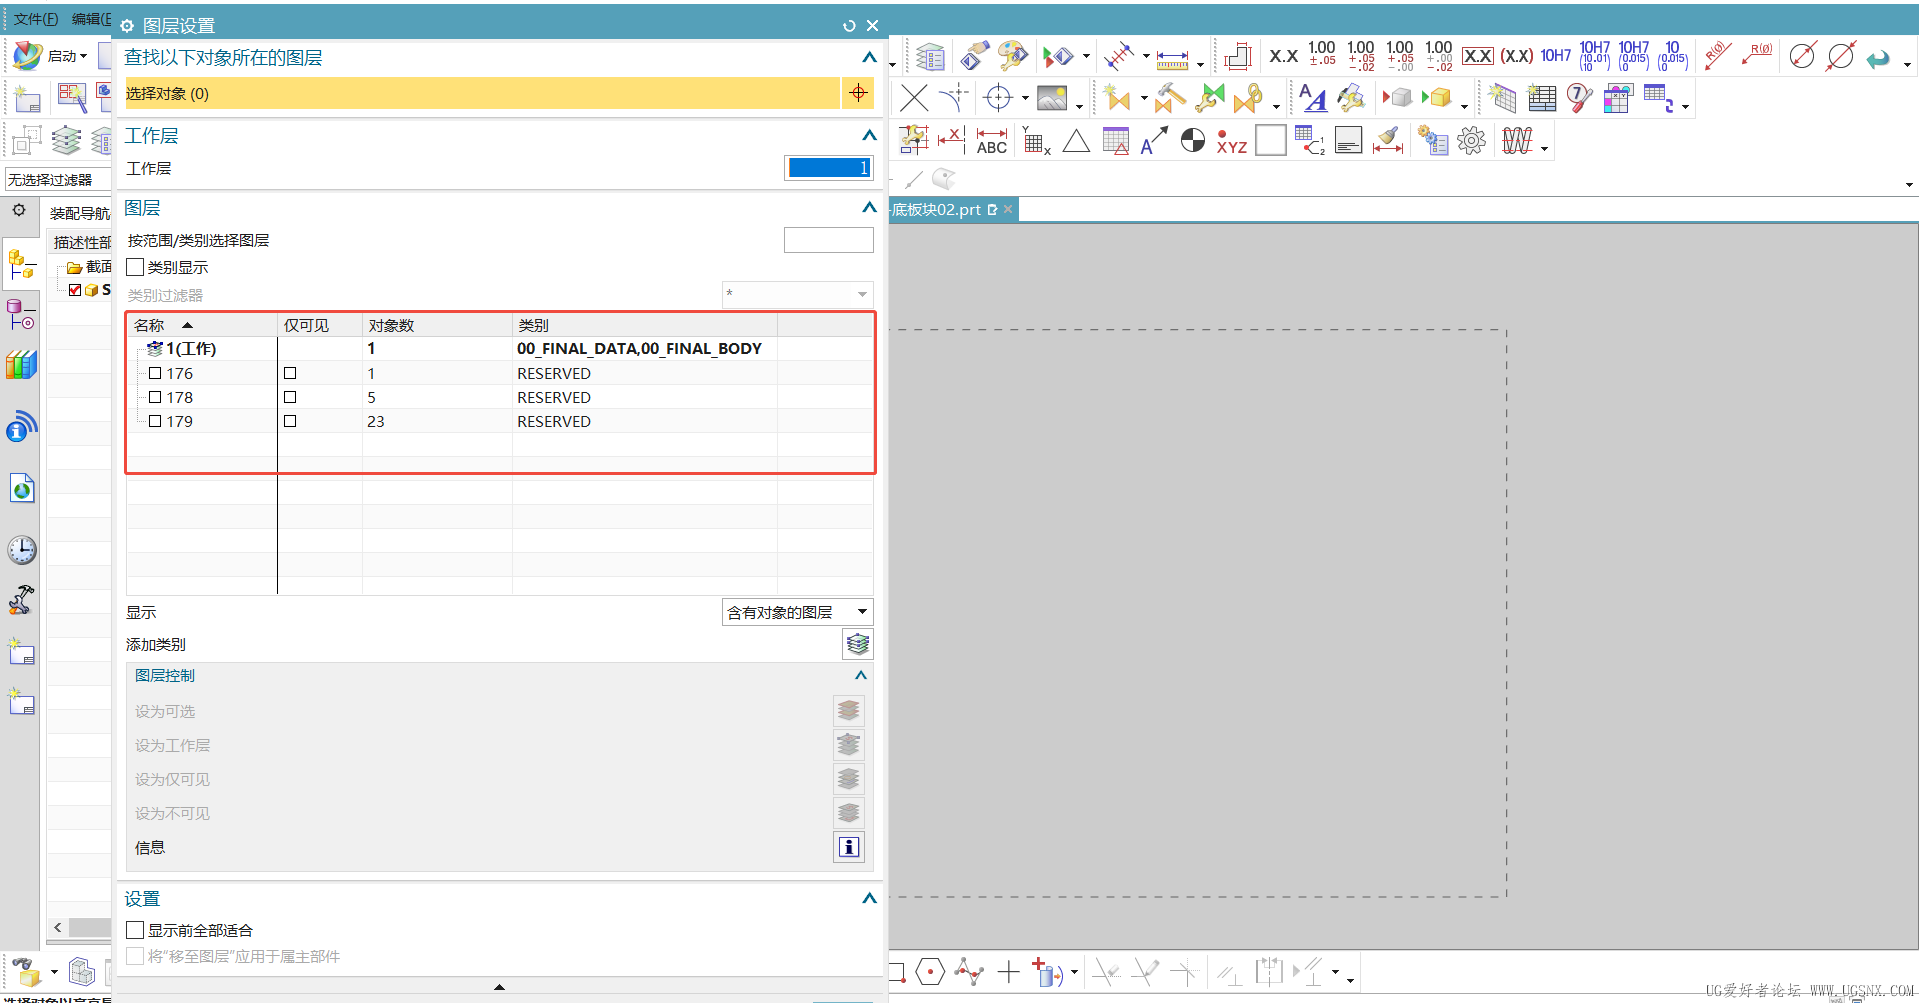
Task: Click the '按范围/类别选择图层' input field
Action: [x=829, y=240]
